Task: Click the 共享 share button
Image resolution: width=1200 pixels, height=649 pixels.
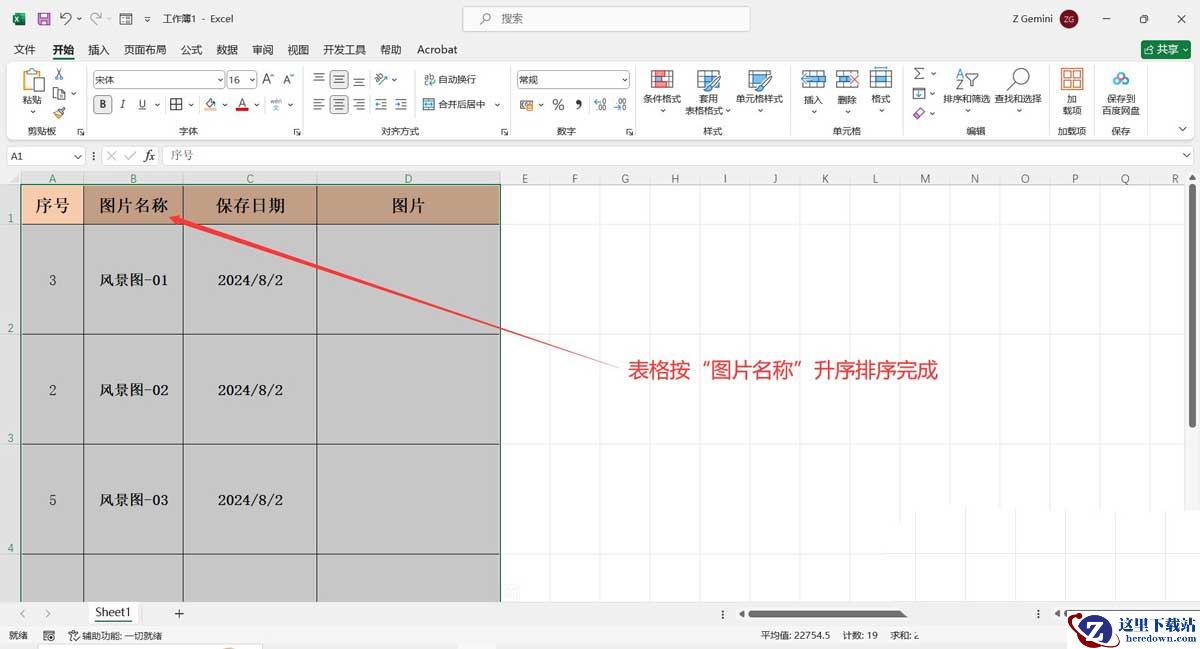Action: (1165, 49)
